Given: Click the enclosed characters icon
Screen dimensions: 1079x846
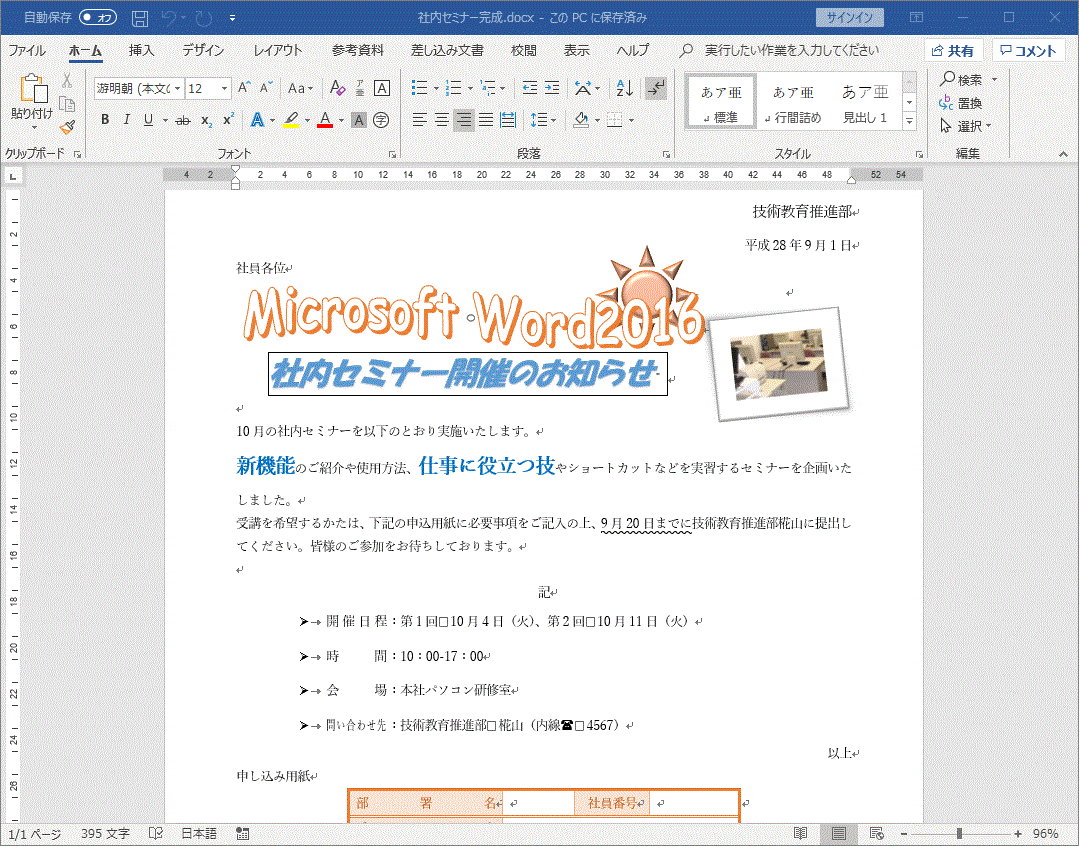Looking at the screenshot, I should [x=381, y=120].
